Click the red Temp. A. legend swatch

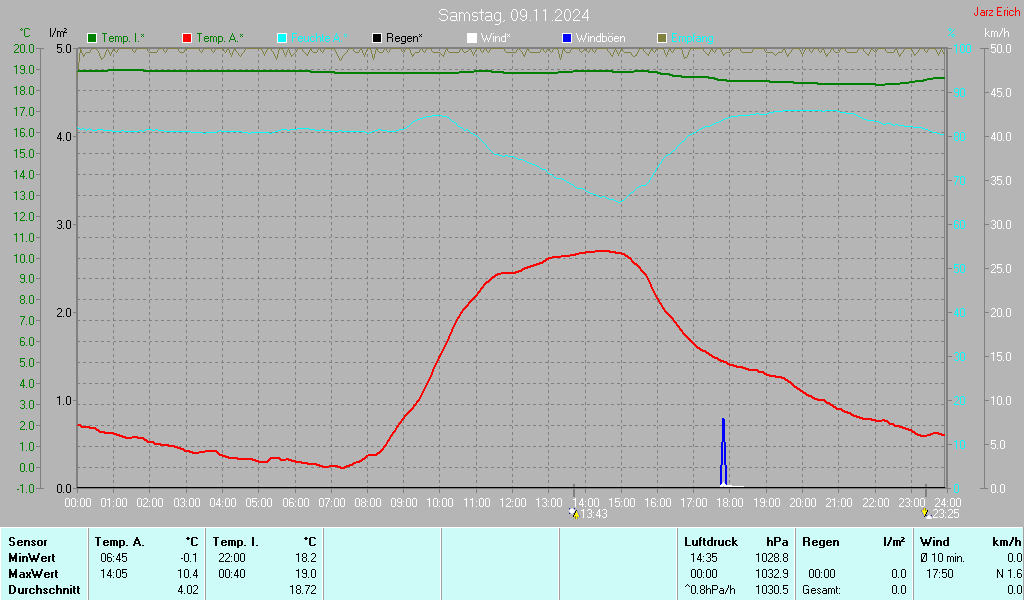pos(187,39)
